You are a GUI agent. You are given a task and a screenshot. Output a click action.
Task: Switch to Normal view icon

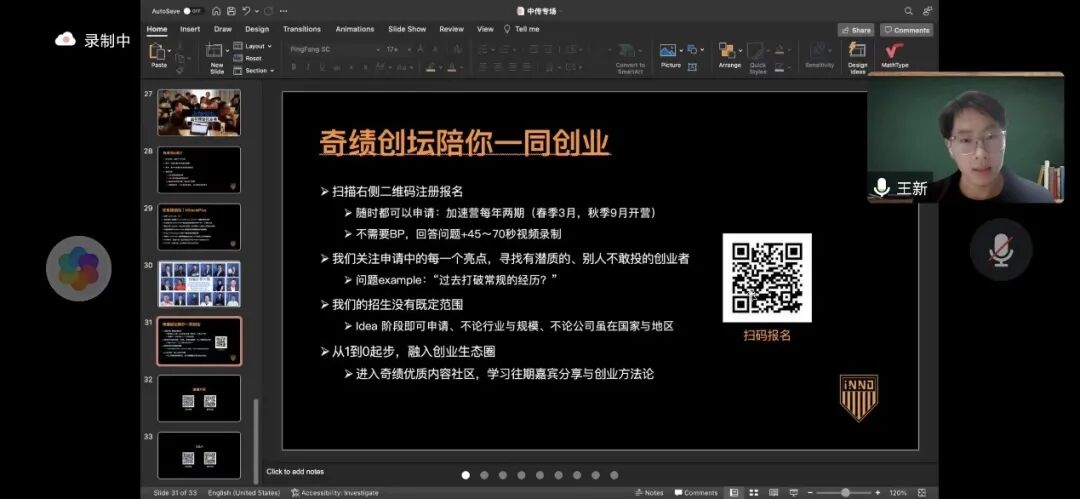(734, 493)
